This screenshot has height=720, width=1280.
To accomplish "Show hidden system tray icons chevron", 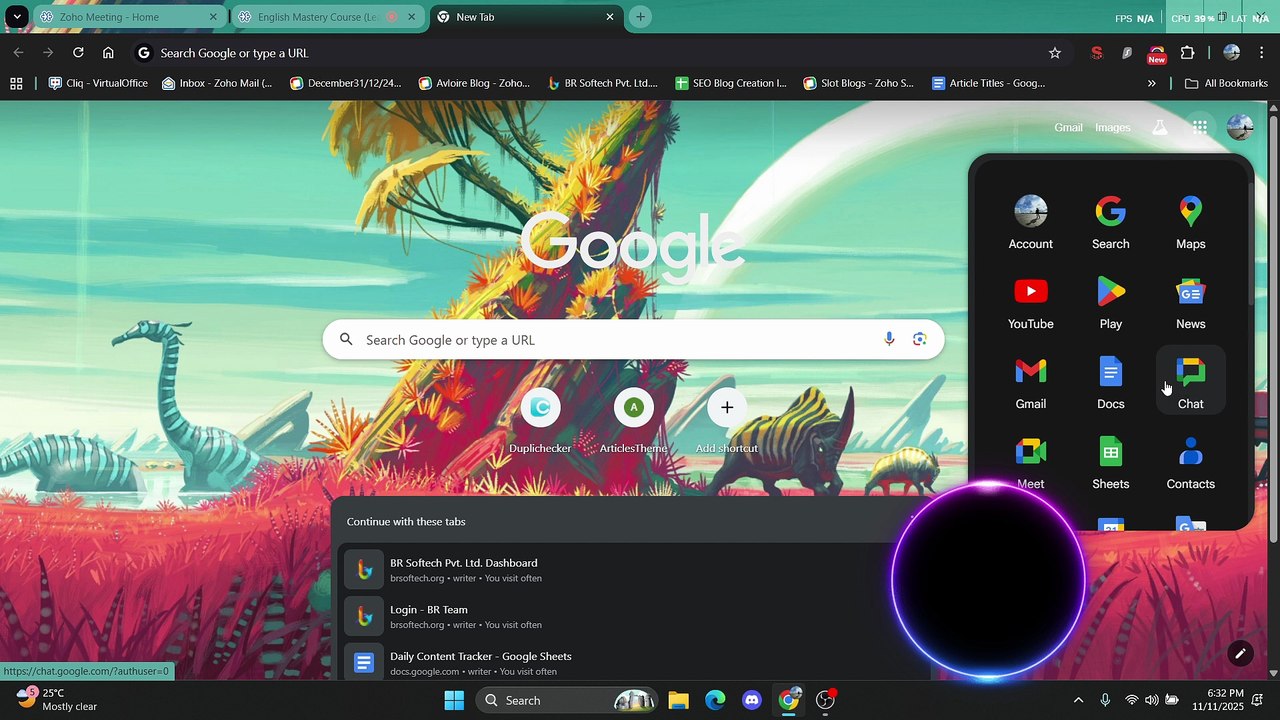I will (1078, 700).
